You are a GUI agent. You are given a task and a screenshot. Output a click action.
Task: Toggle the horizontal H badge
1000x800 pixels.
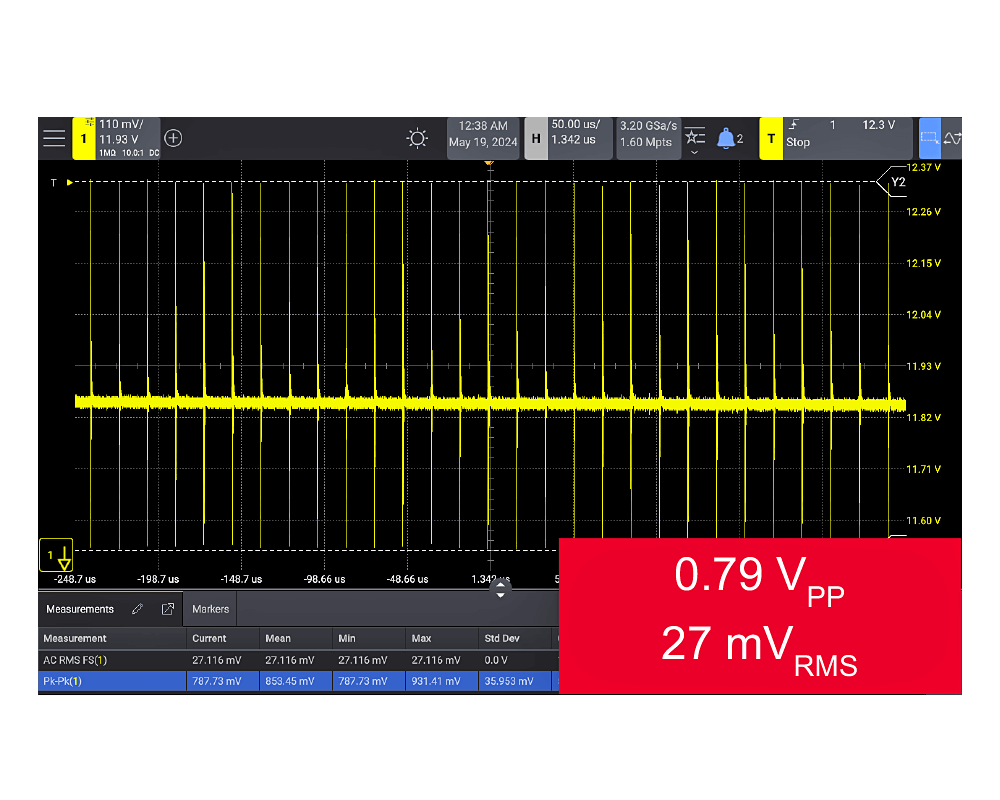click(536, 138)
